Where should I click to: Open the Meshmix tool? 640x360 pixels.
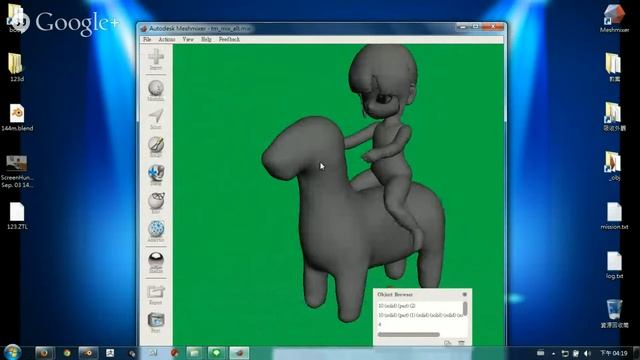coord(156,91)
